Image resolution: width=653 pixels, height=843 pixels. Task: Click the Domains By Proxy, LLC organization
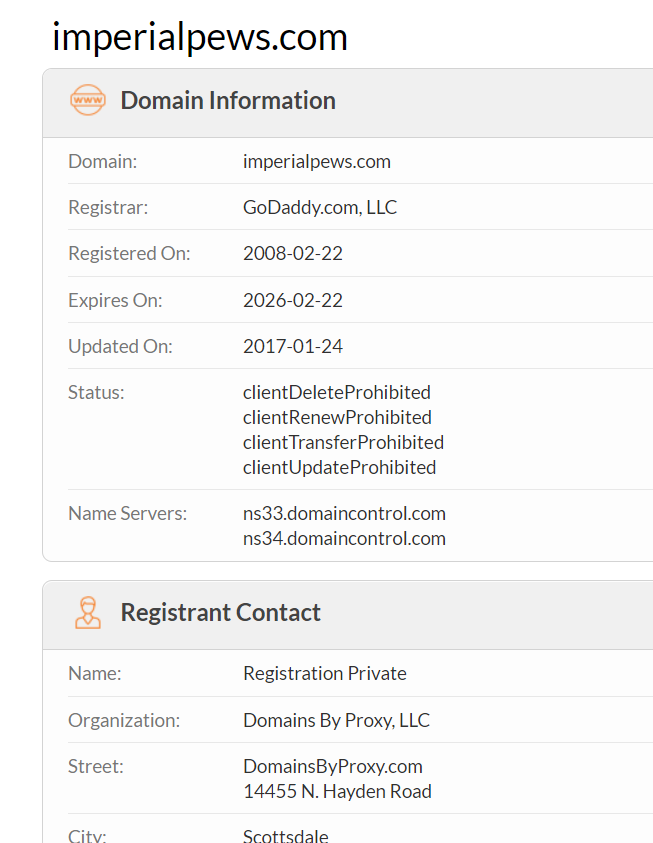point(336,720)
